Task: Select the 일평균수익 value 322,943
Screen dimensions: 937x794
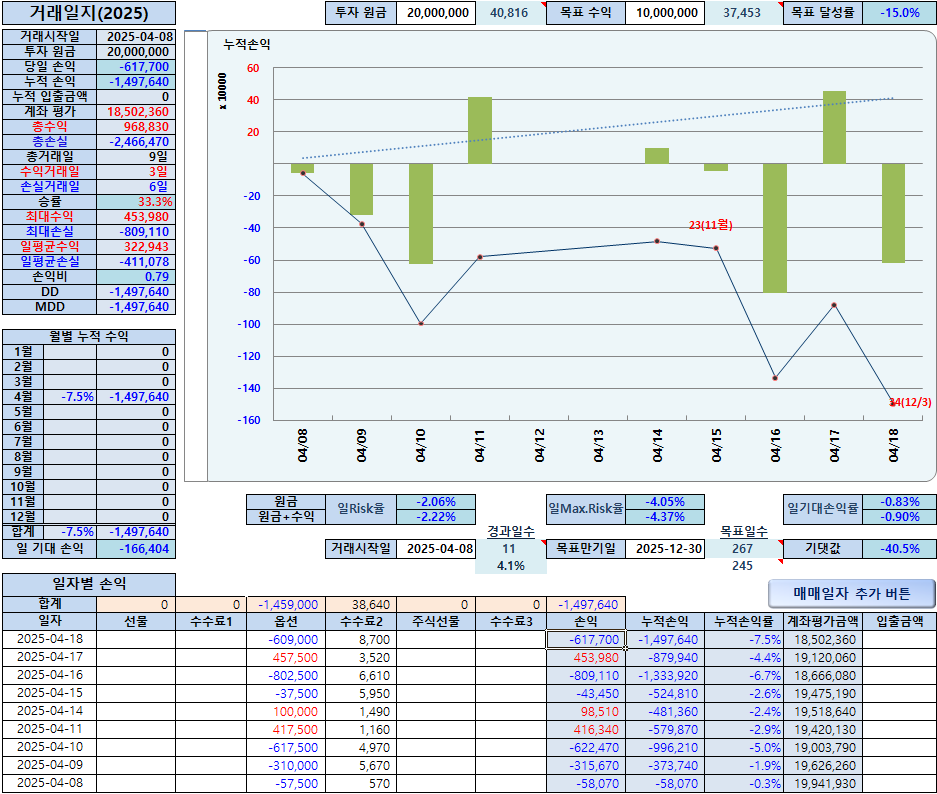Action: tap(136, 246)
